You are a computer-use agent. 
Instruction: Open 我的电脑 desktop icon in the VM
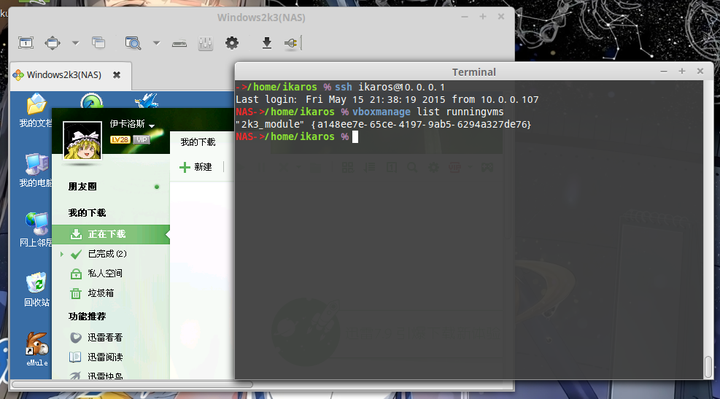[35, 170]
